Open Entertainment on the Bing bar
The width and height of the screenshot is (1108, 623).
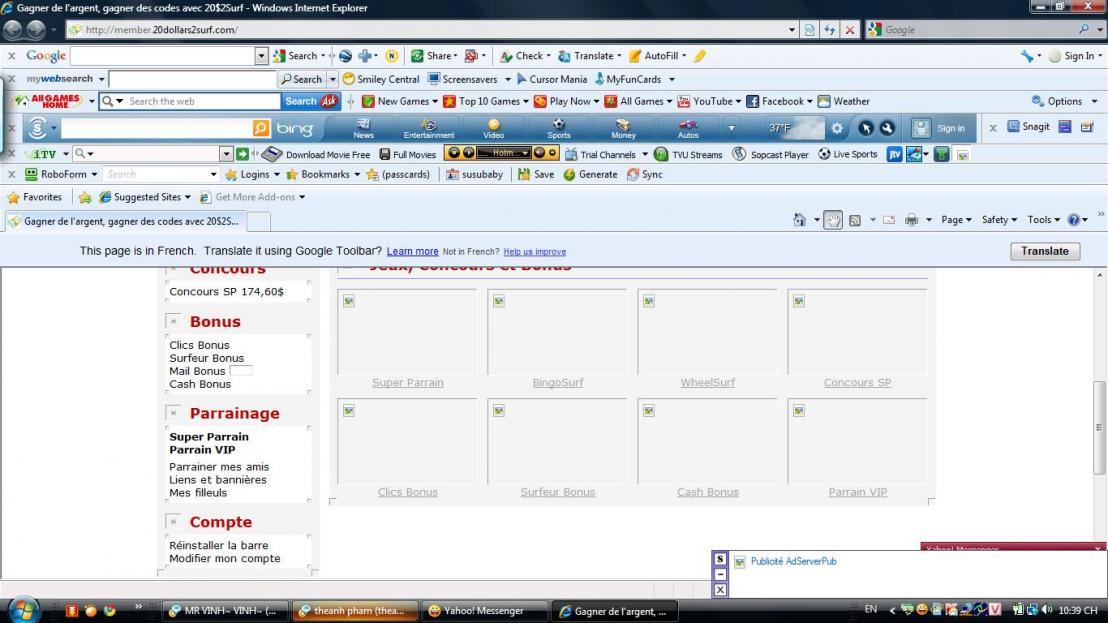429,129
